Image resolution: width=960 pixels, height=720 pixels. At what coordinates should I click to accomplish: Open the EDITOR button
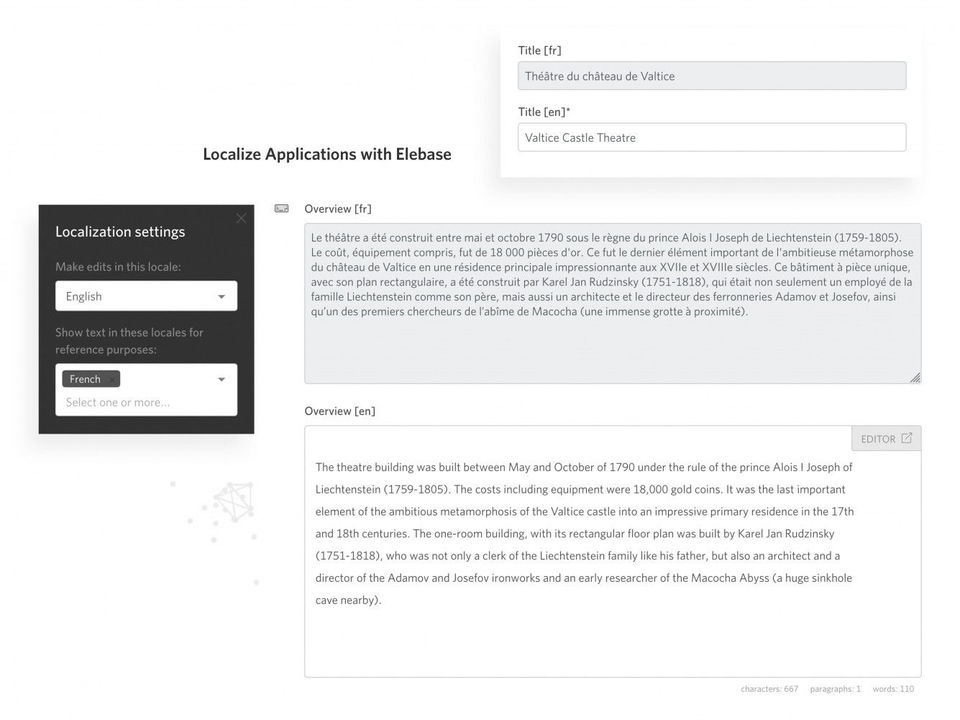pos(886,439)
